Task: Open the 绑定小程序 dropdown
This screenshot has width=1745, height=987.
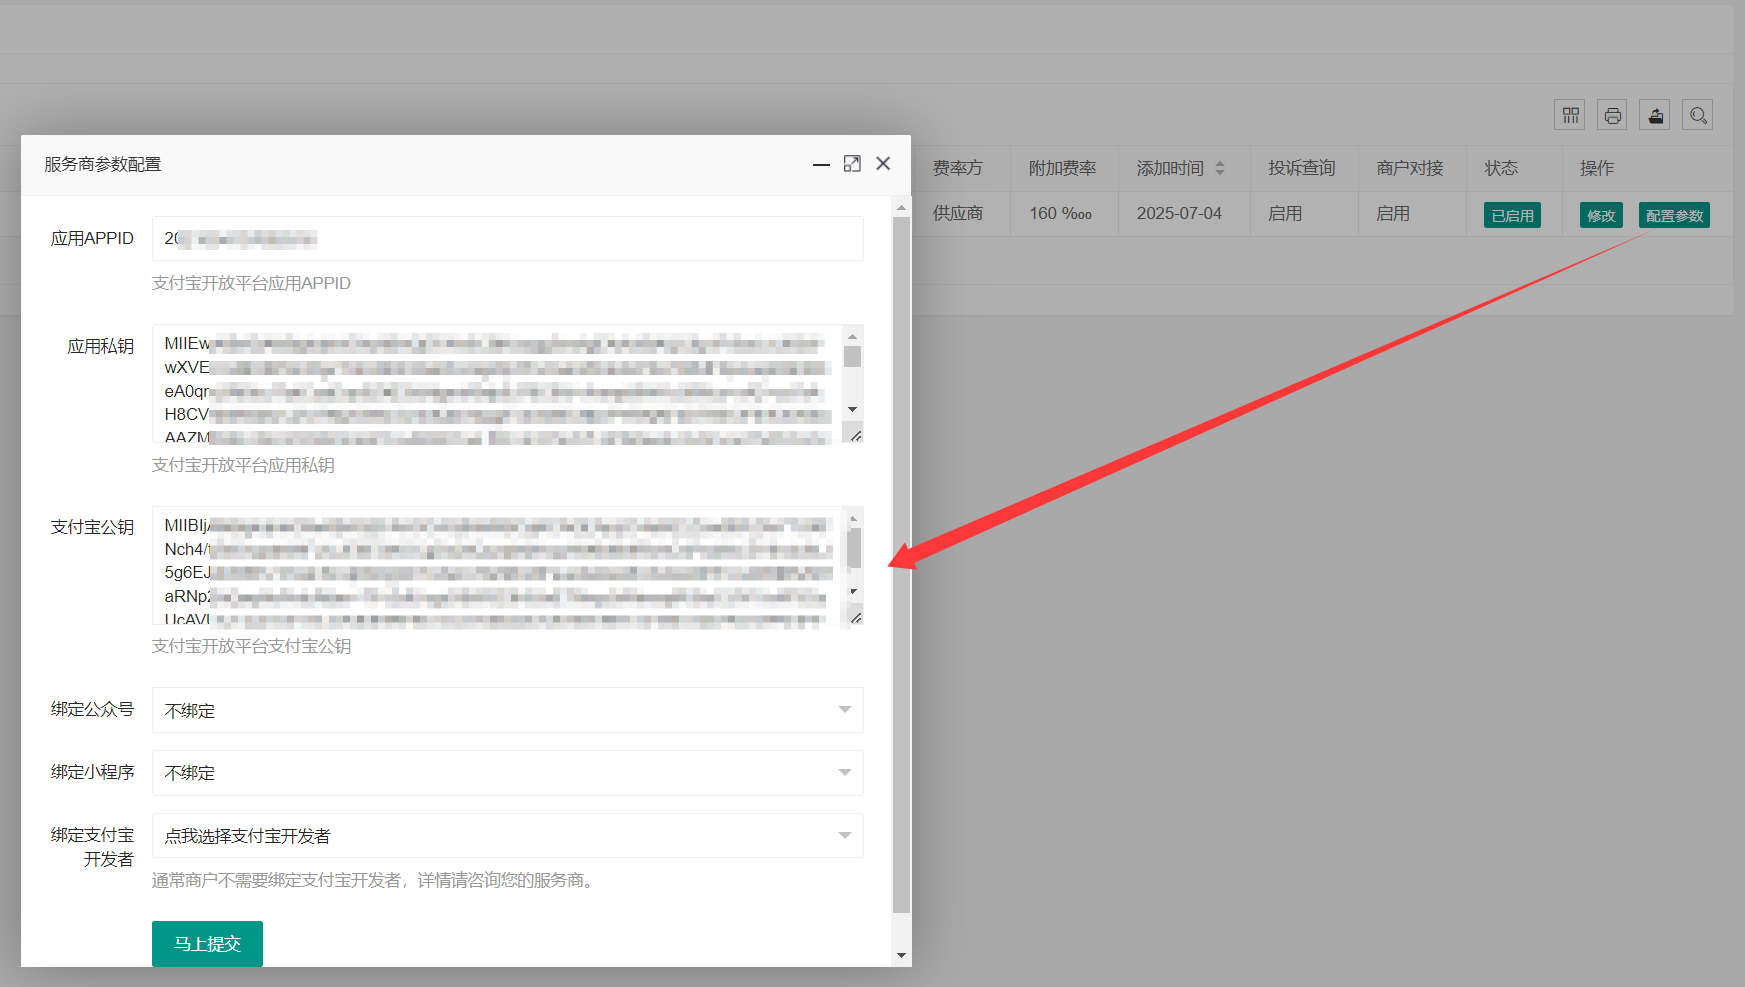Action: click(x=507, y=773)
